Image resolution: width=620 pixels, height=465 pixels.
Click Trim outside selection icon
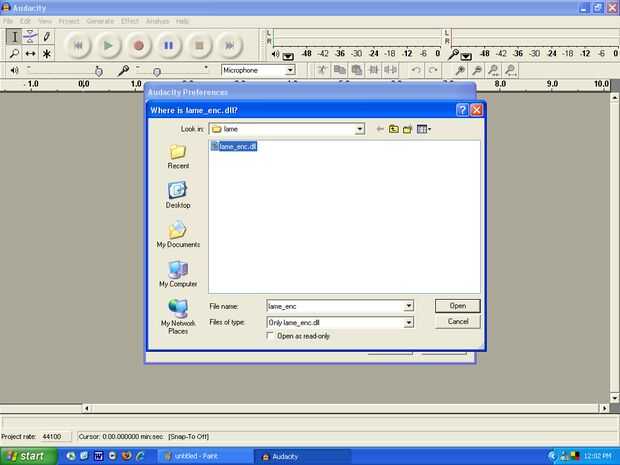click(374, 70)
